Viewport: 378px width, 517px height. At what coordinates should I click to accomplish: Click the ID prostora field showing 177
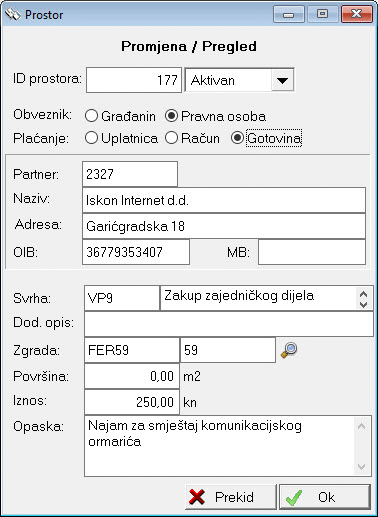point(134,80)
